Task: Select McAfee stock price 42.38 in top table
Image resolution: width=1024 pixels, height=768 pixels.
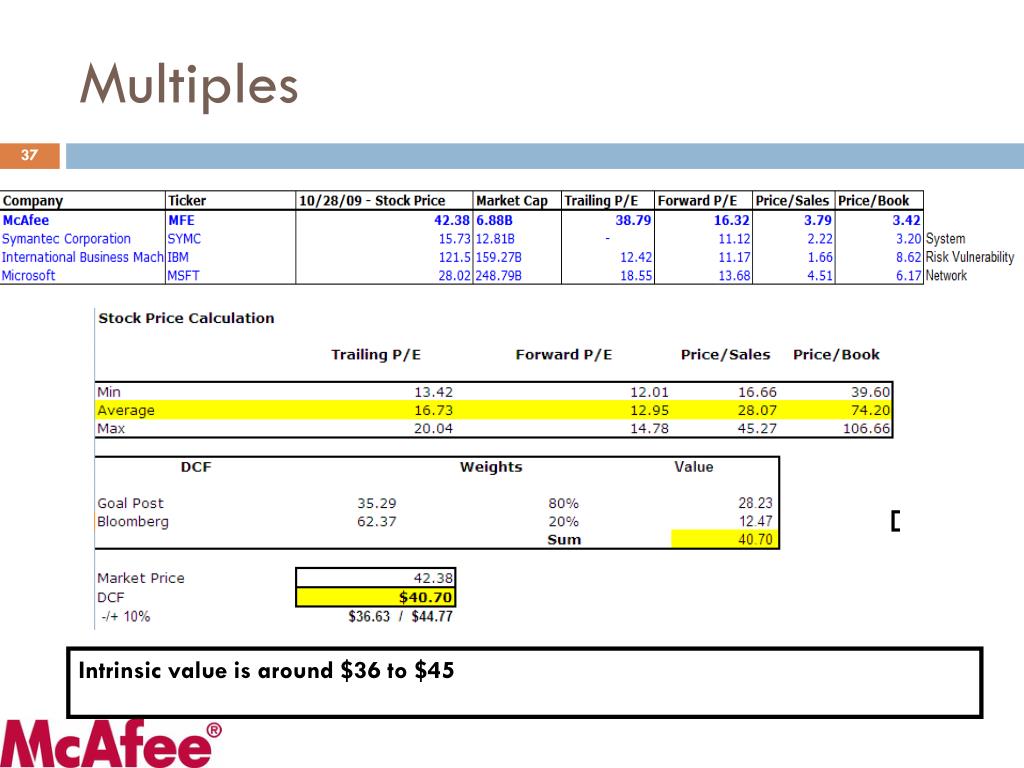Action: pos(452,220)
